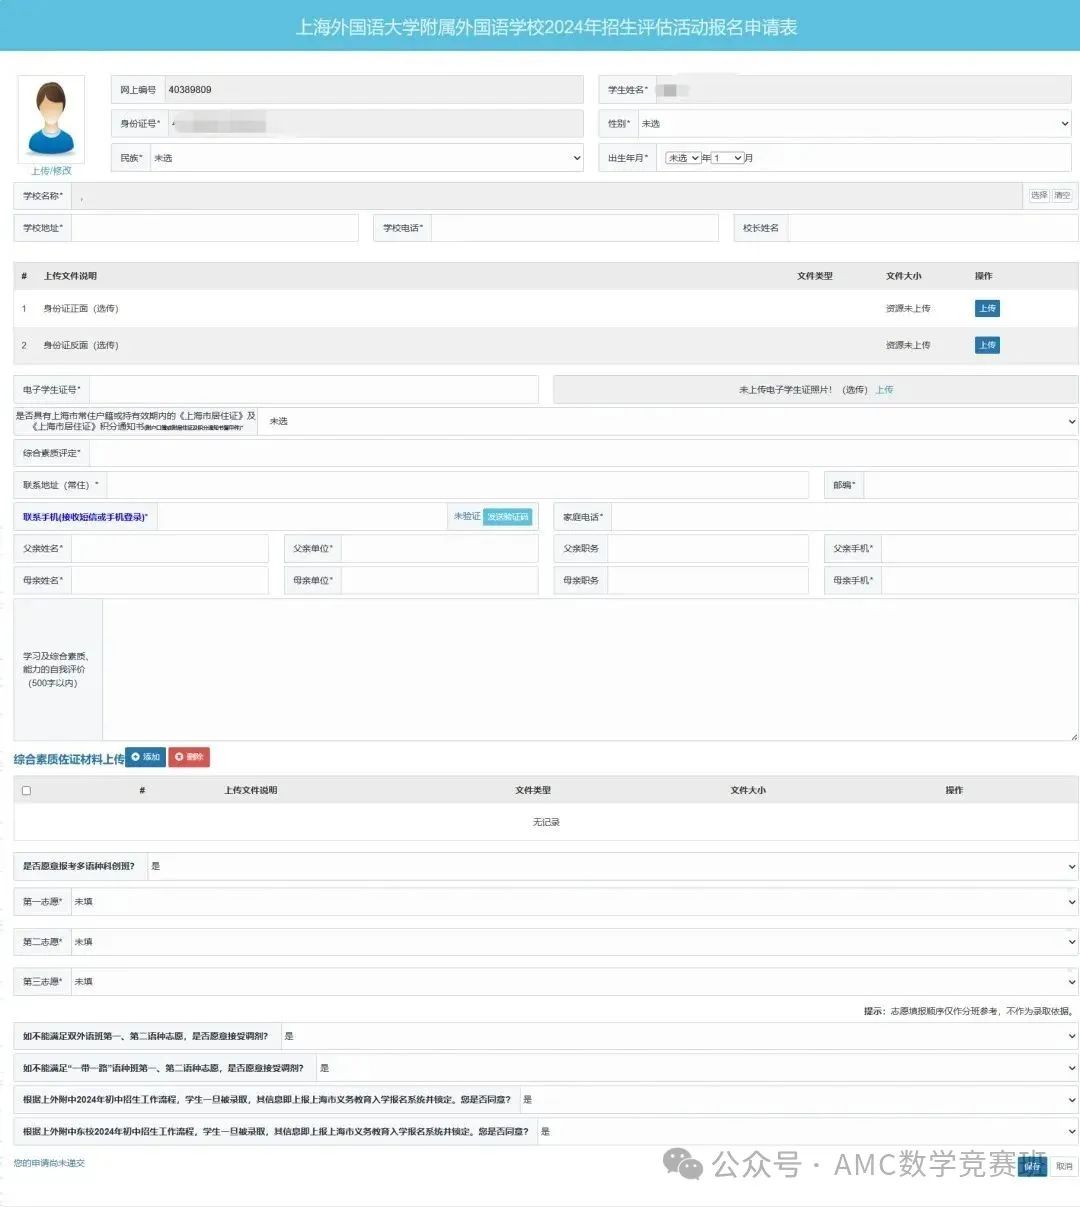Open the birth year 未选 dropdown
The image size is (1080, 1207).
[x=683, y=158]
